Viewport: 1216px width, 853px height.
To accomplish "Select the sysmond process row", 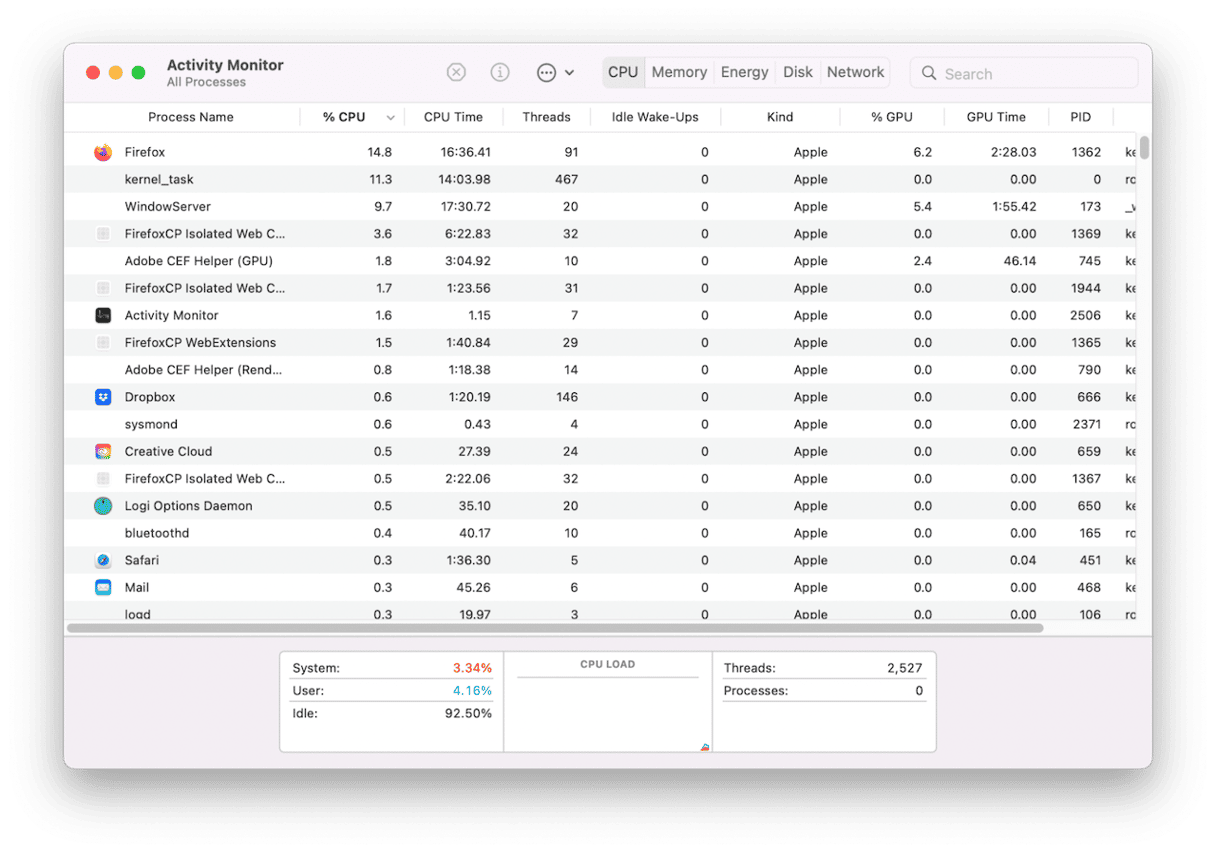I will point(600,424).
